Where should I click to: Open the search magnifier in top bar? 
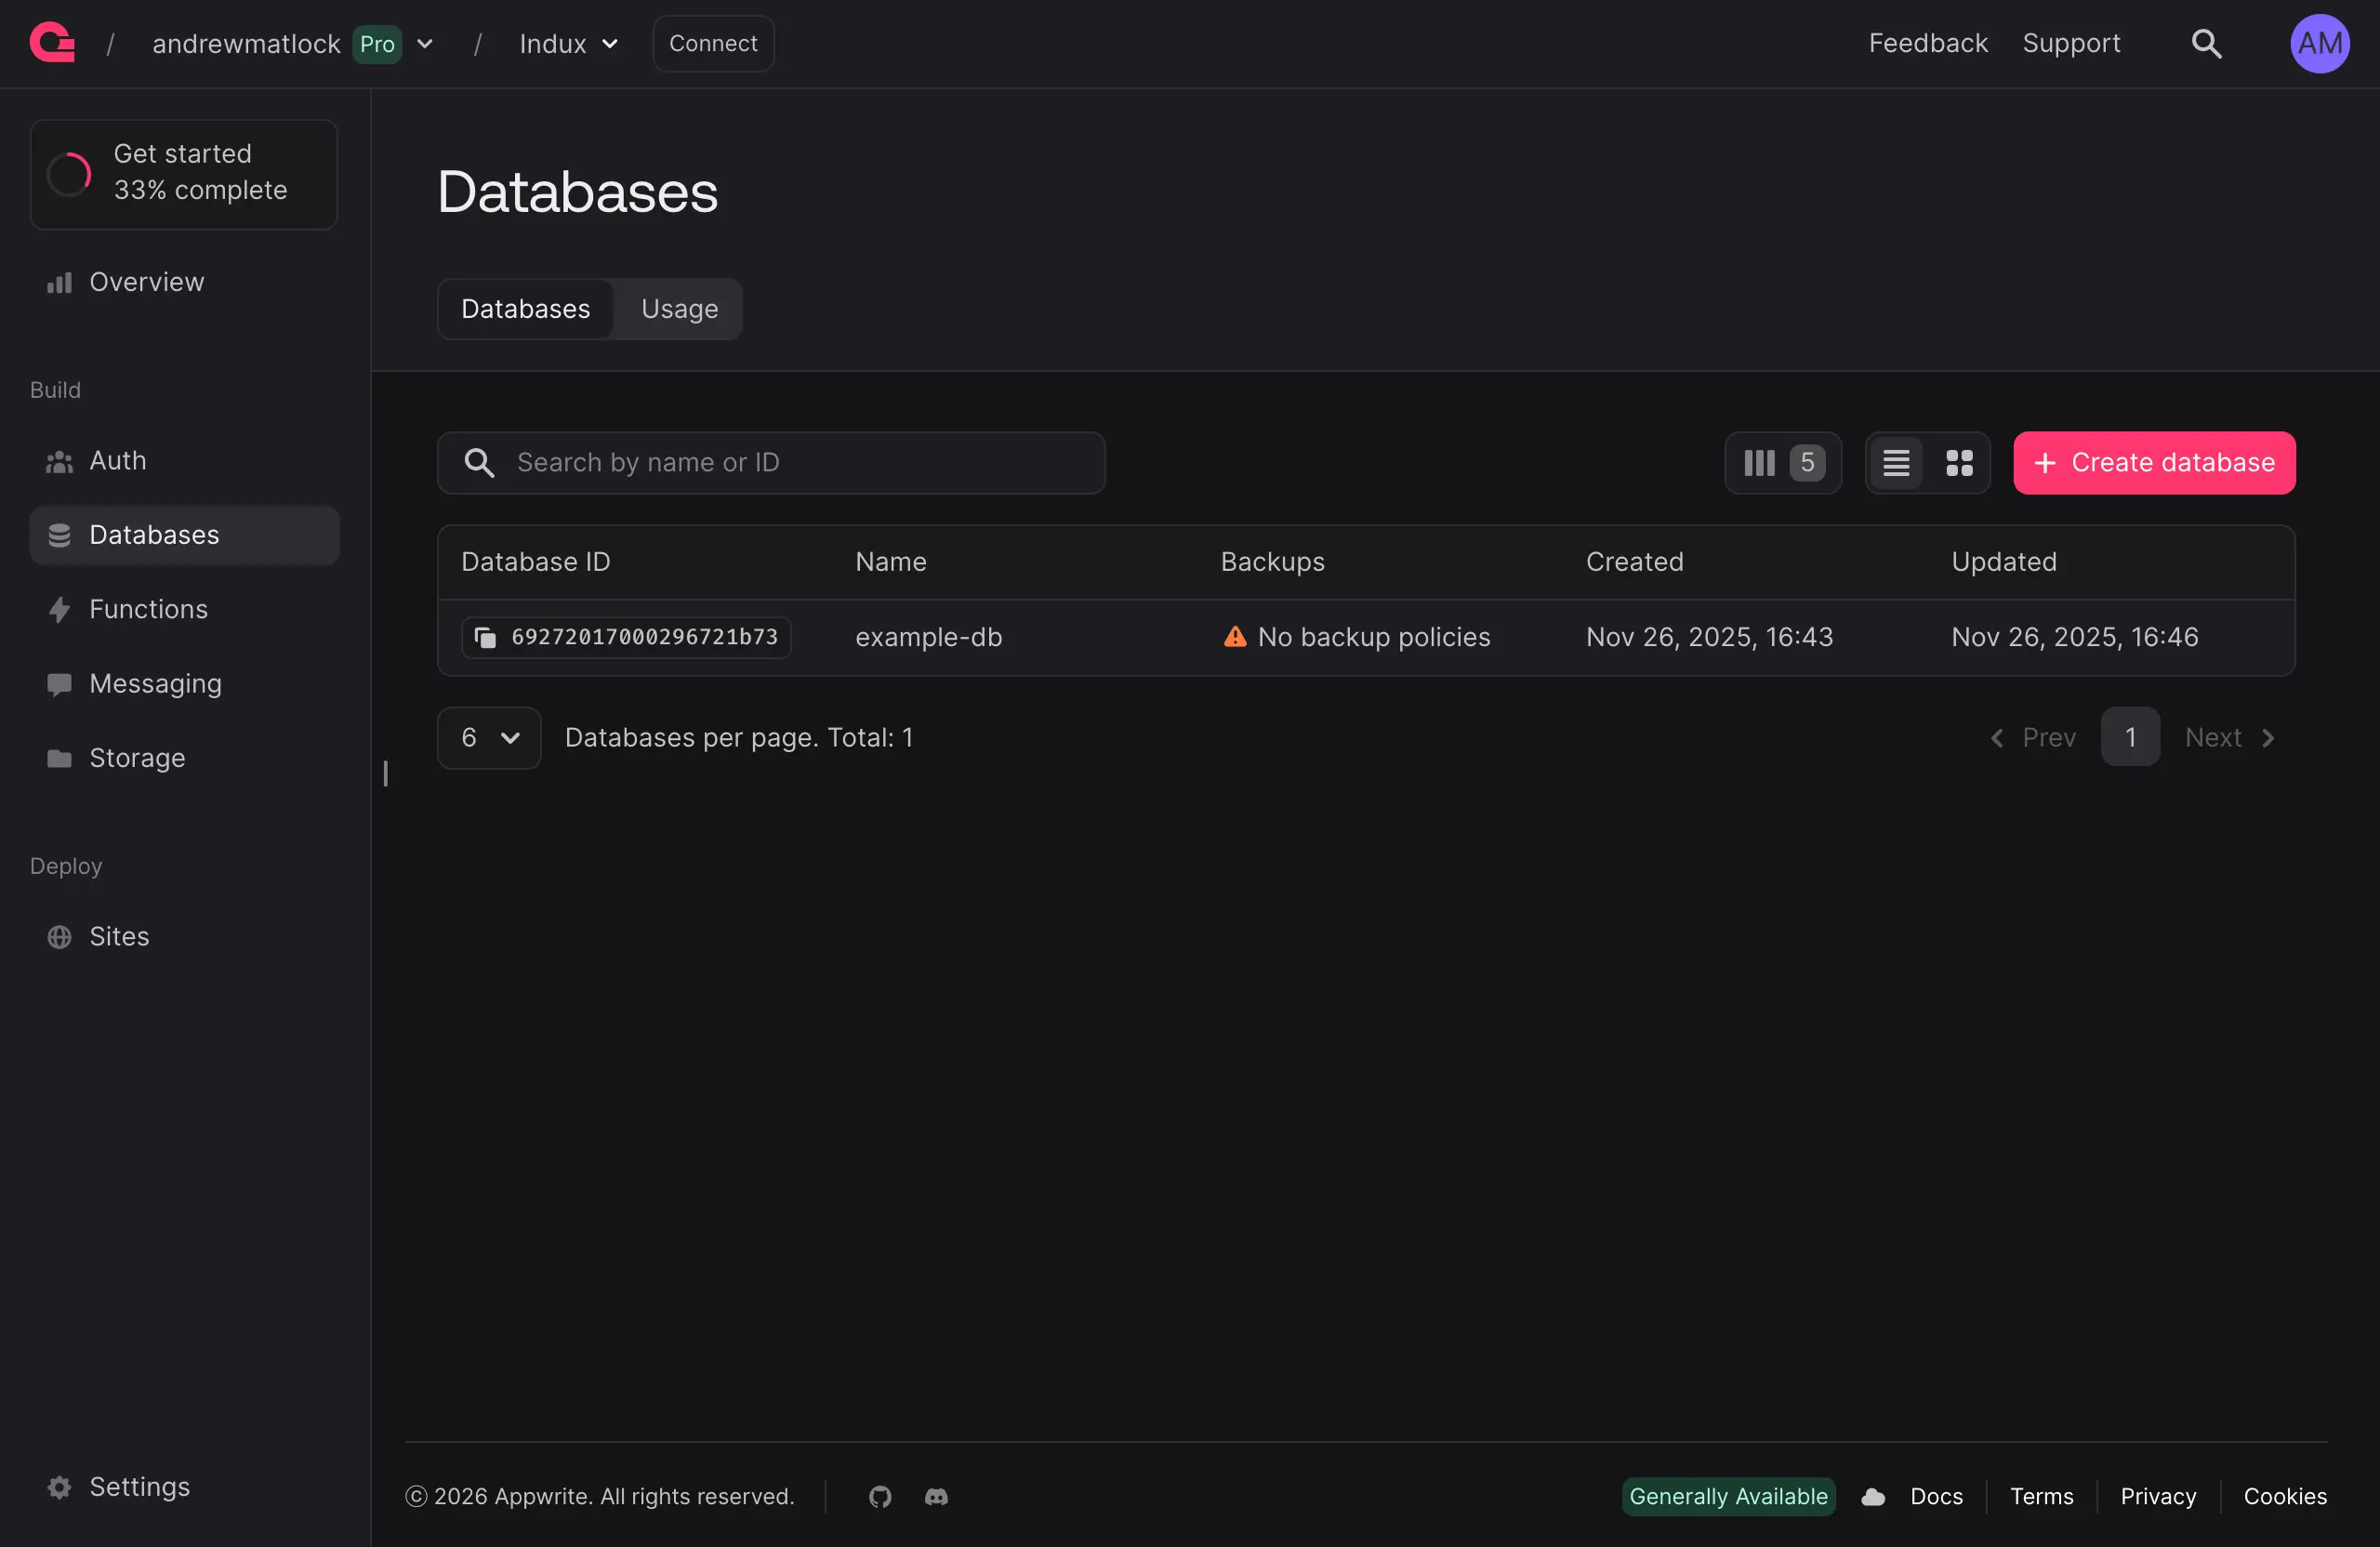(x=2206, y=43)
